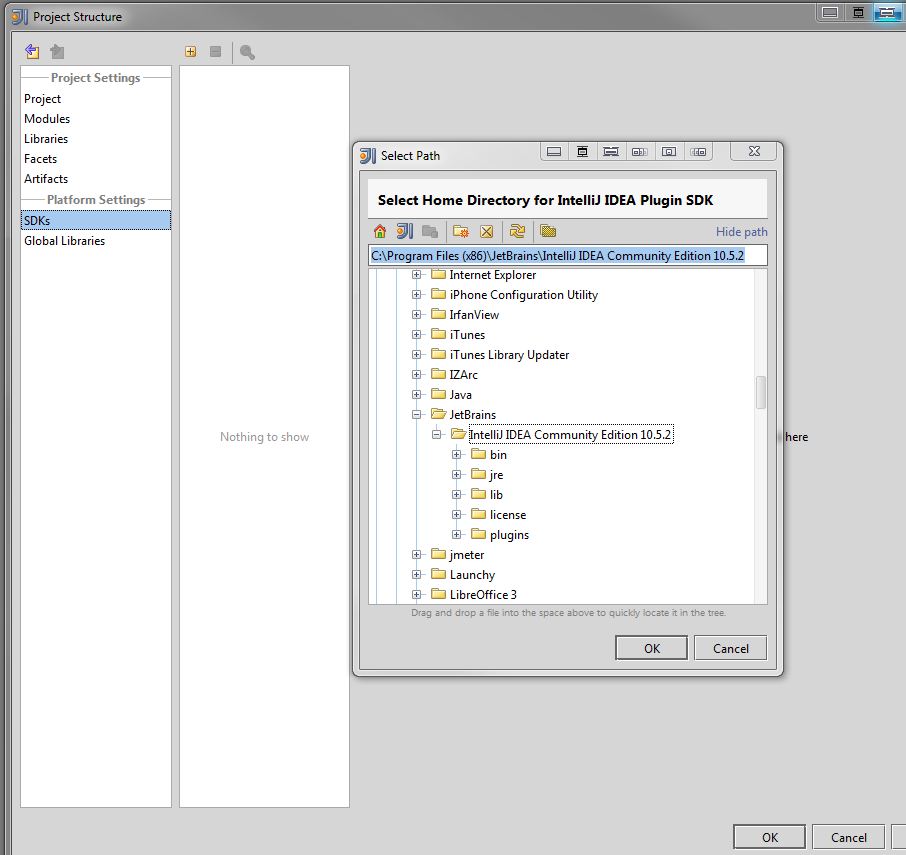This screenshot has width=906, height=855.
Task: Click the greyed module directory toolbar icon
Action: pyautogui.click(x=430, y=232)
